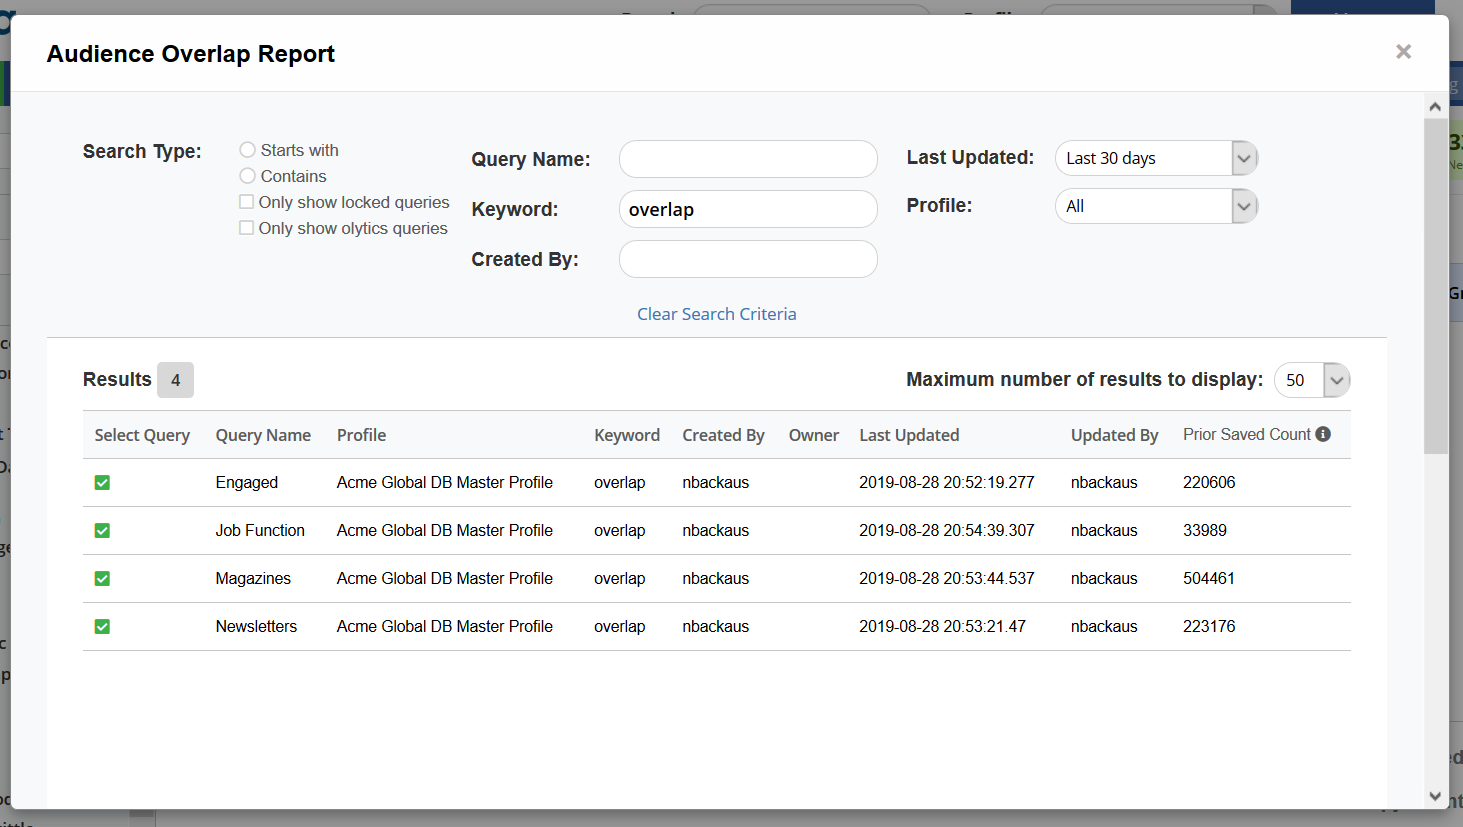Screen dimensions: 1463x827
Task: Click timestamp 2019-08-28 20:54:39.307
Action: point(947,531)
